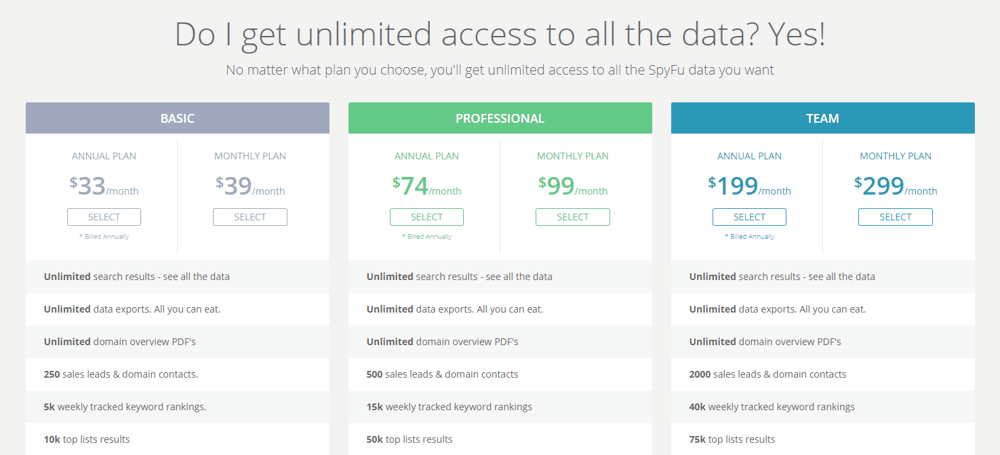Screen dimensions: 1000x455
Task: Click "250 sales leads & domain contacts."
Action: [x=121, y=374]
